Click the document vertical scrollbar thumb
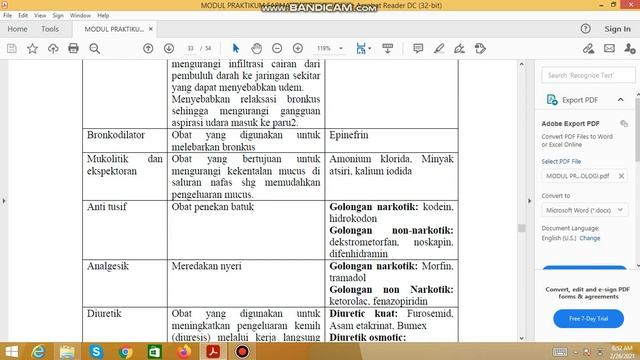Viewport: 640px width, 360px height. 521,228
